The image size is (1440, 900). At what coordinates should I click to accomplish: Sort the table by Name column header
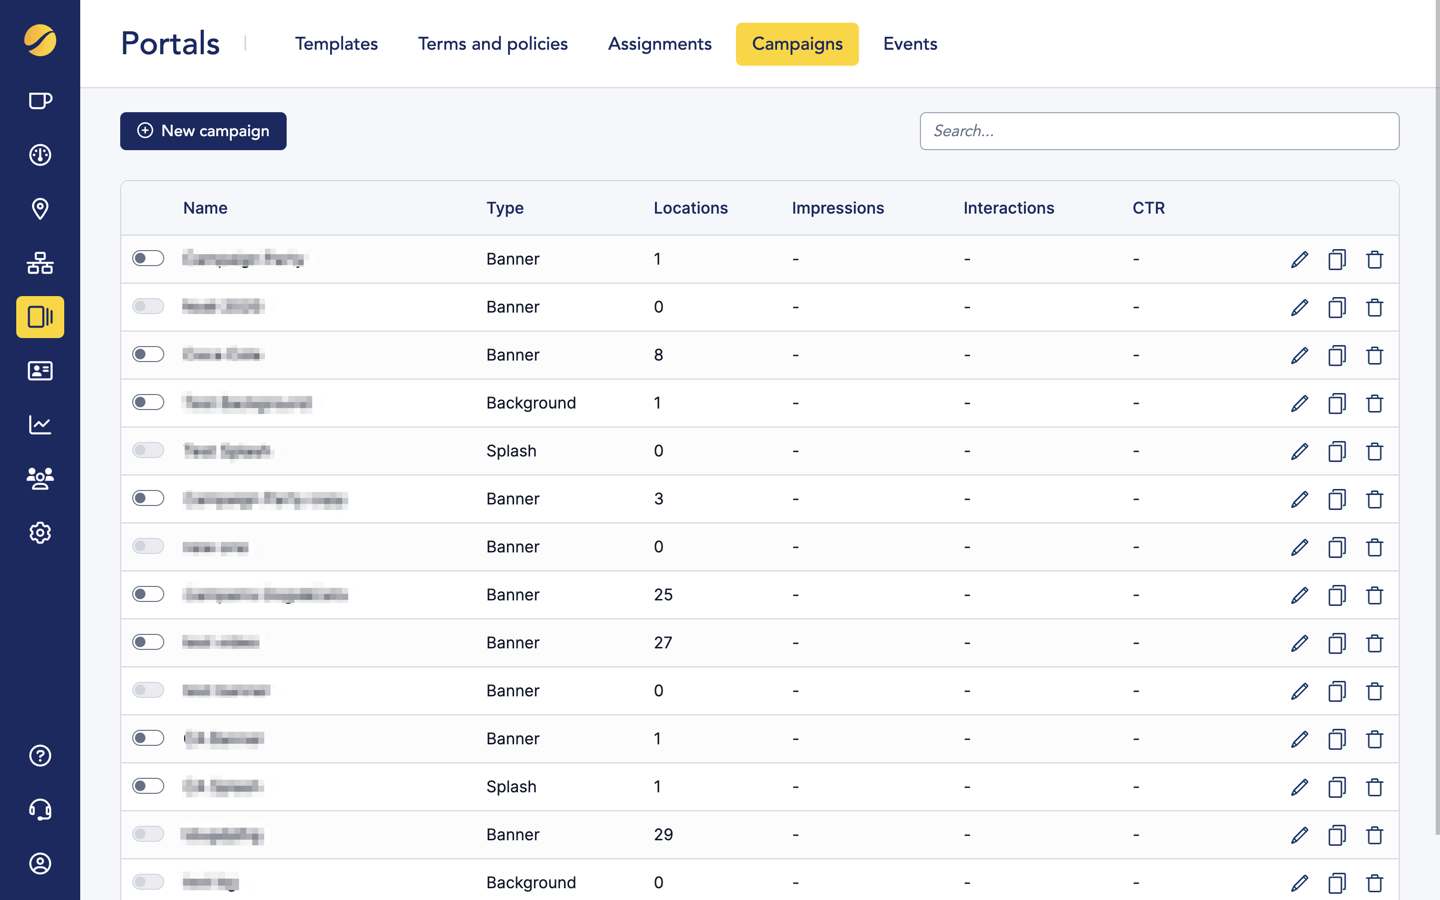[205, 208]
